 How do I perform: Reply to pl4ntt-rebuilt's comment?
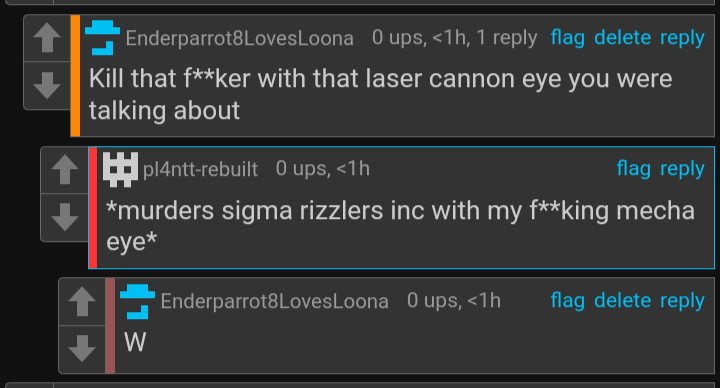coord(682,169)
